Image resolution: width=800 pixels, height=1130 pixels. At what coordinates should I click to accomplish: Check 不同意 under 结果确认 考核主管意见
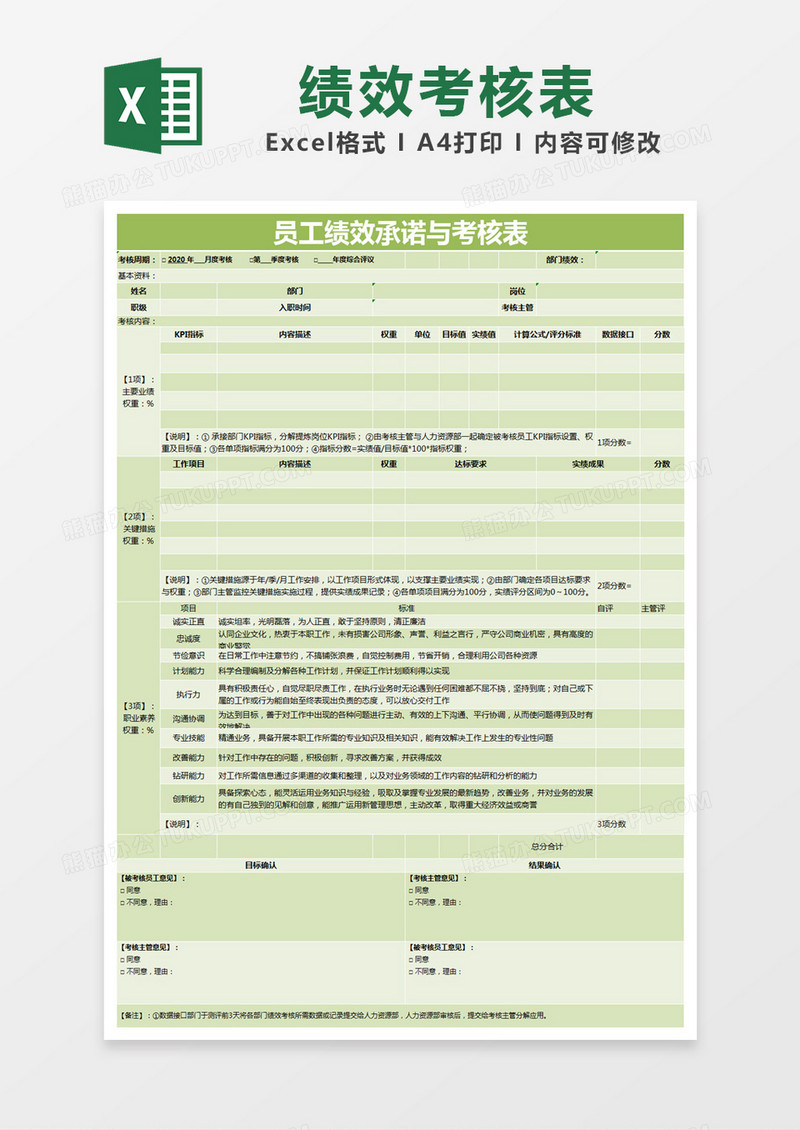point(411,902)
